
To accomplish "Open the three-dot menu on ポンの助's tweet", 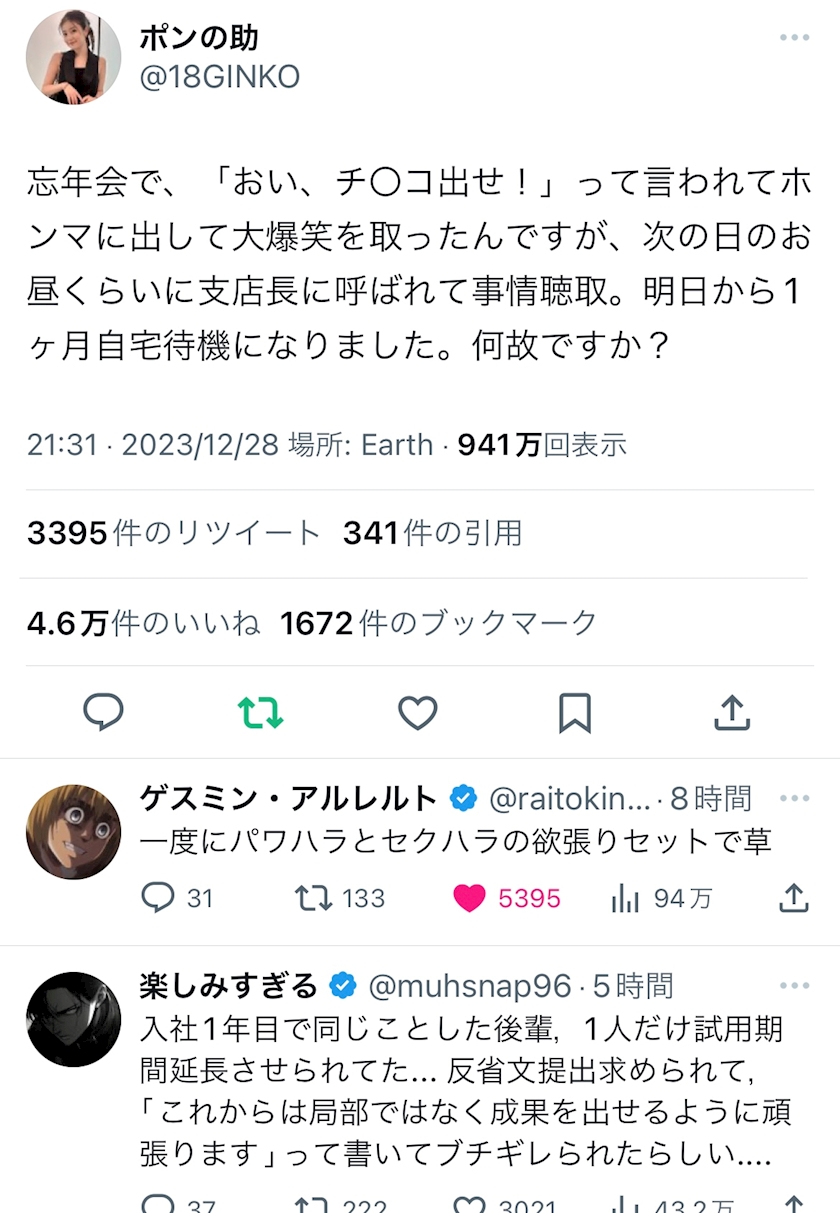I will 794,38.
